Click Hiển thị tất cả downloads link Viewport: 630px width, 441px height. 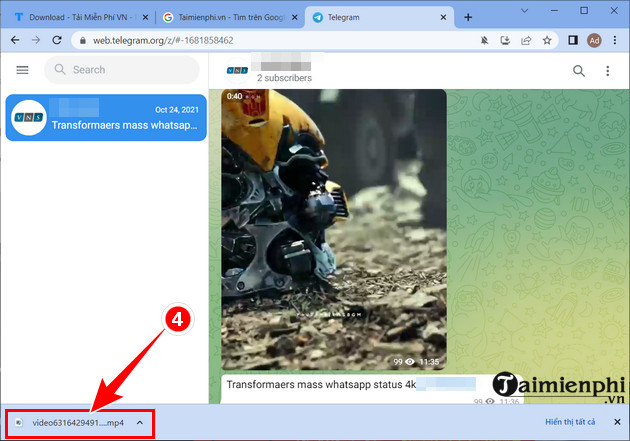[570, 422]
